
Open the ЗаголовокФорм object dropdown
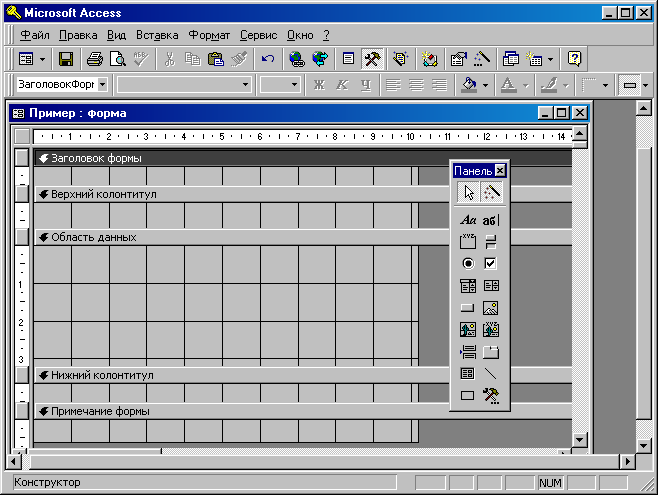point(102,85)
